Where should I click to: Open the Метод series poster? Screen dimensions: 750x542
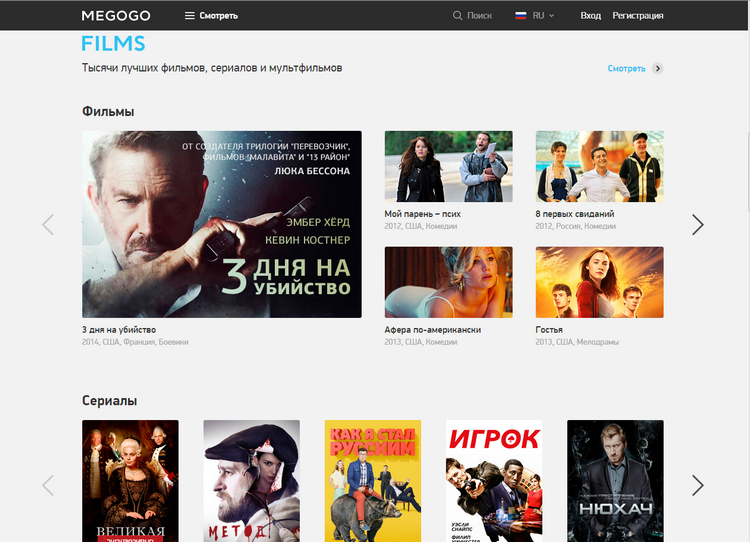pyautogui.click(x=252, y=481)
